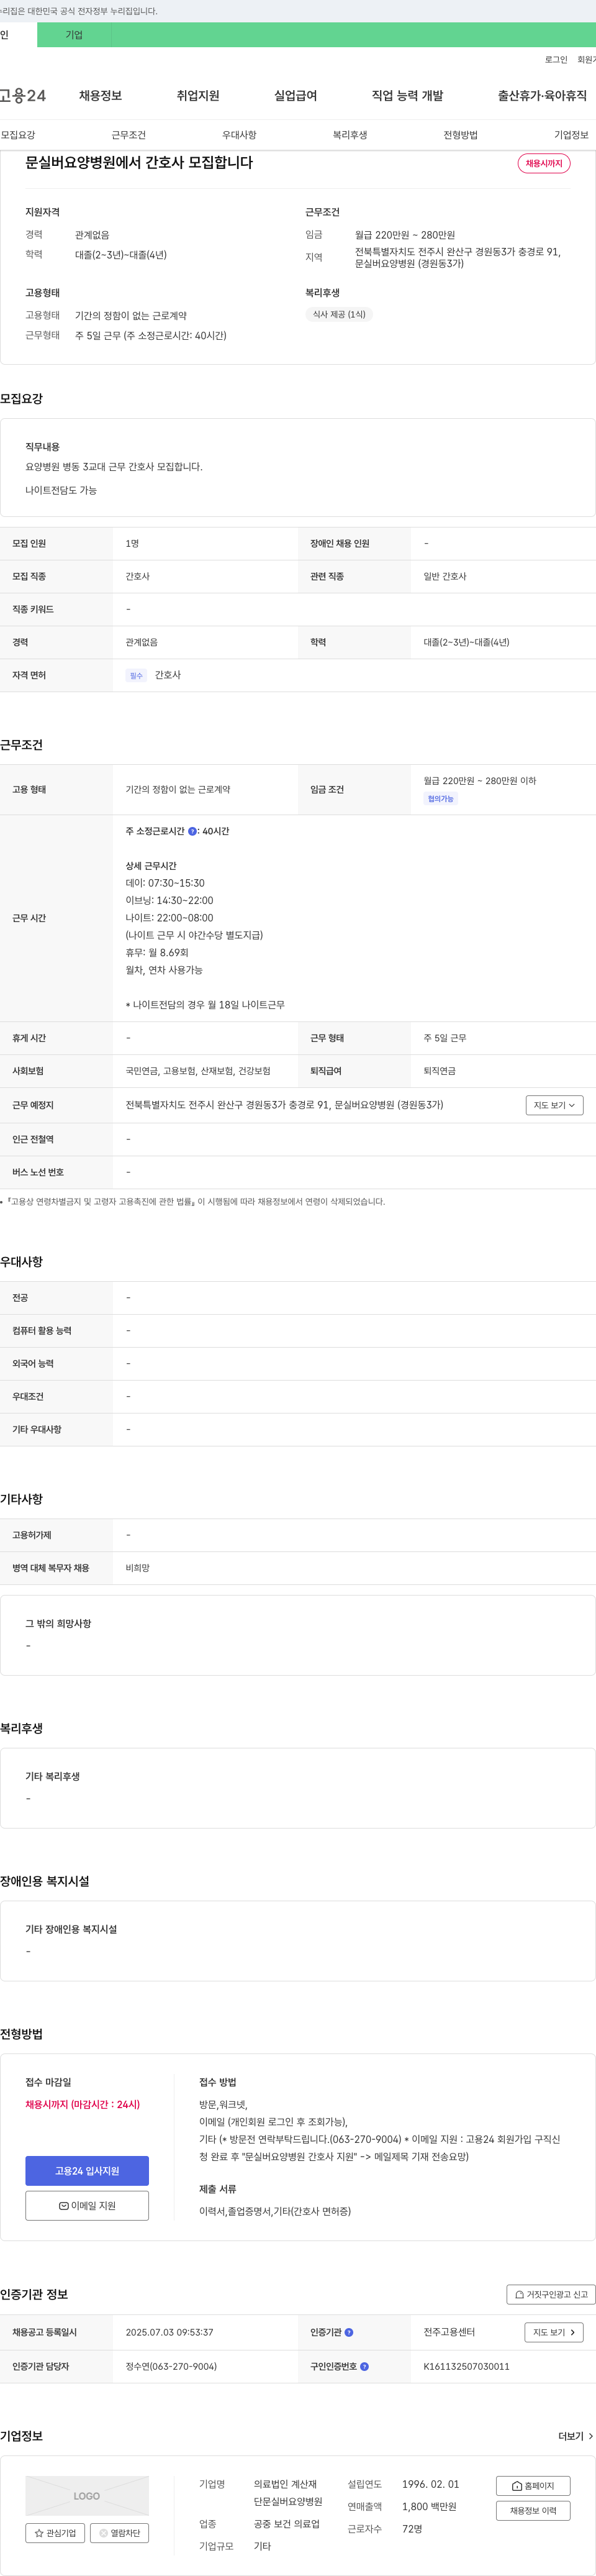Image resolution: width=596 pixels, height=2576 pixels.
Task: Select the company name 의료법인 계산재단문실버요양병원
Action: [x=288, y=2492]
